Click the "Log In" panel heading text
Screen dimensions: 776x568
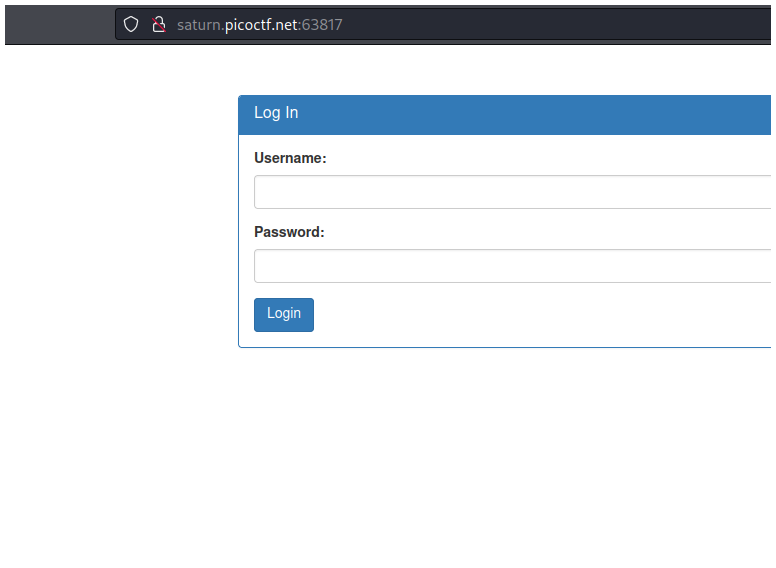(276, 113)
